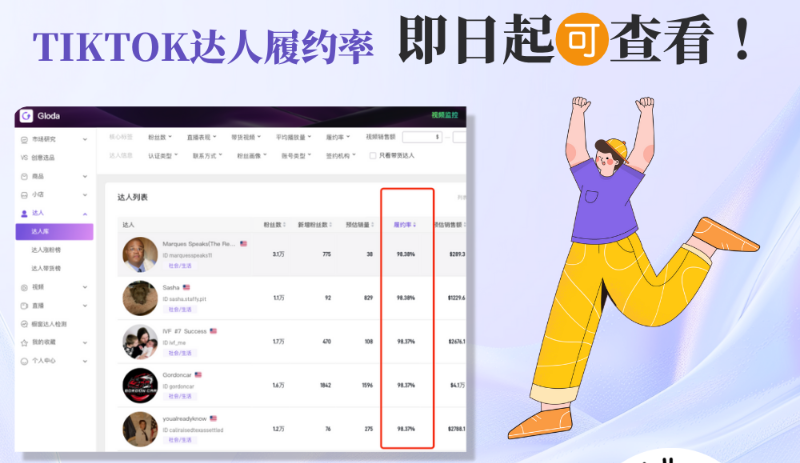
Task: Click the 个人中心 face icon
Action: (24, 361)
